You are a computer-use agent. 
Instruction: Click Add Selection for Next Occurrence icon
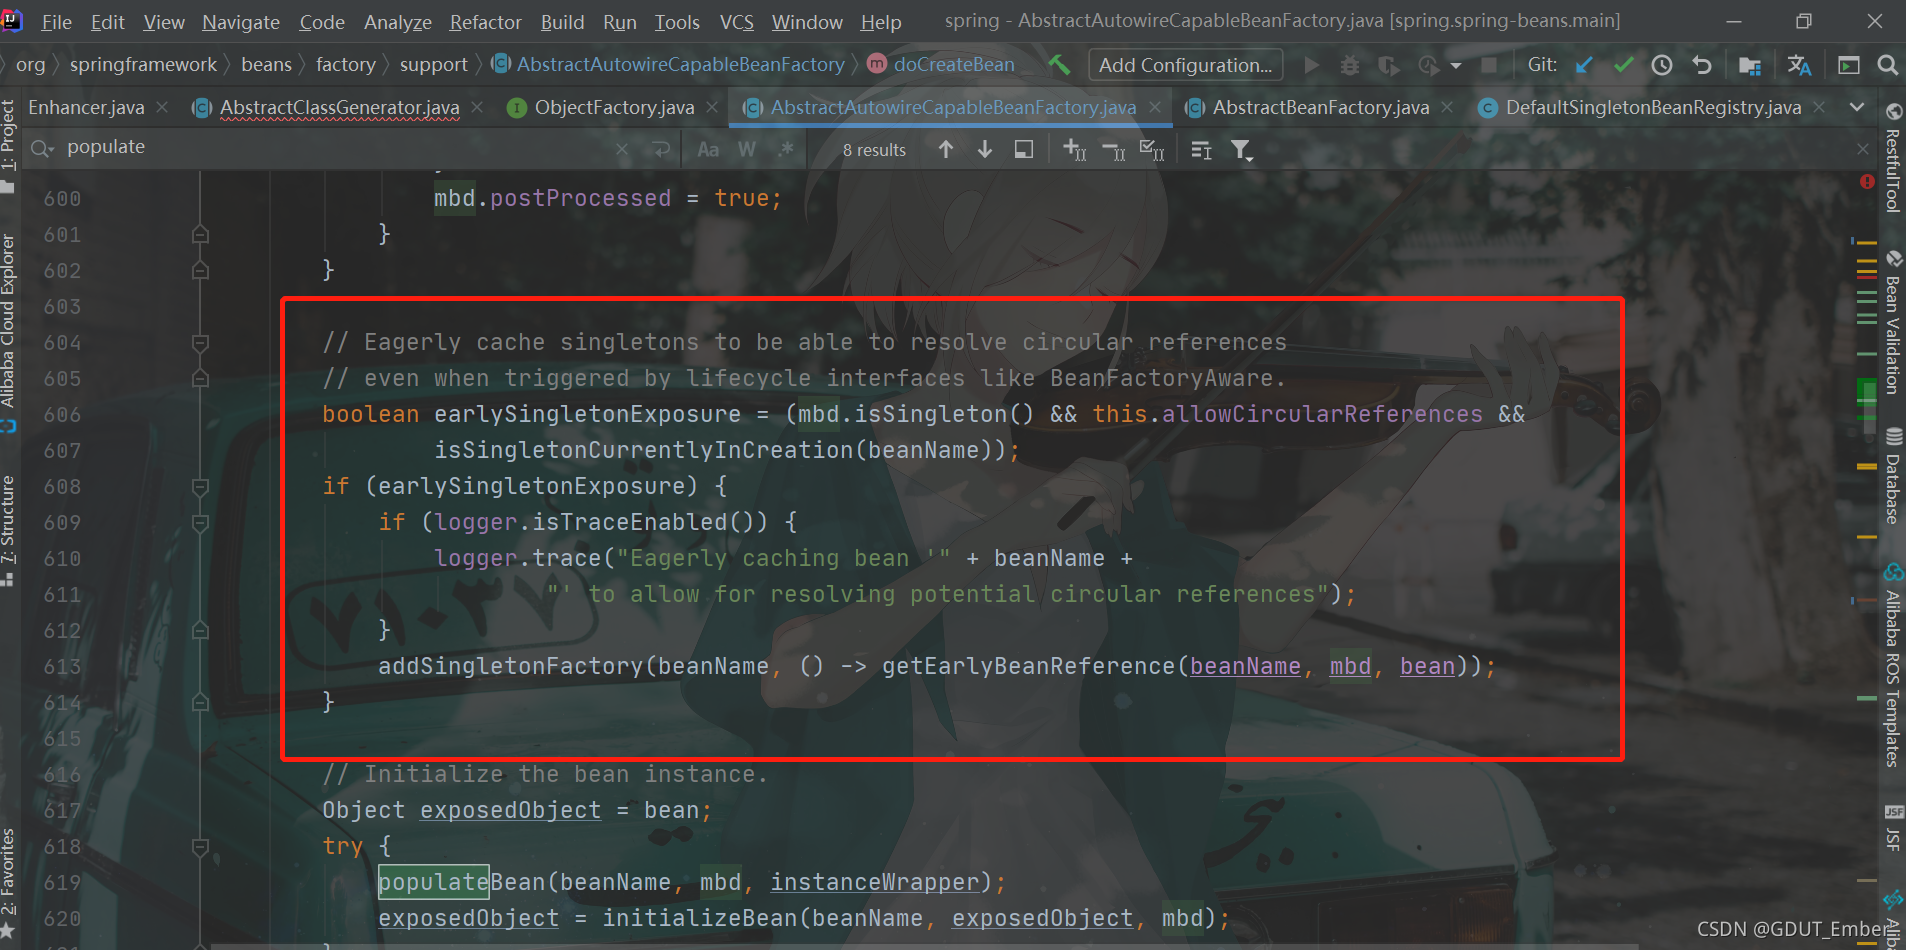(x=1075, y=149)
